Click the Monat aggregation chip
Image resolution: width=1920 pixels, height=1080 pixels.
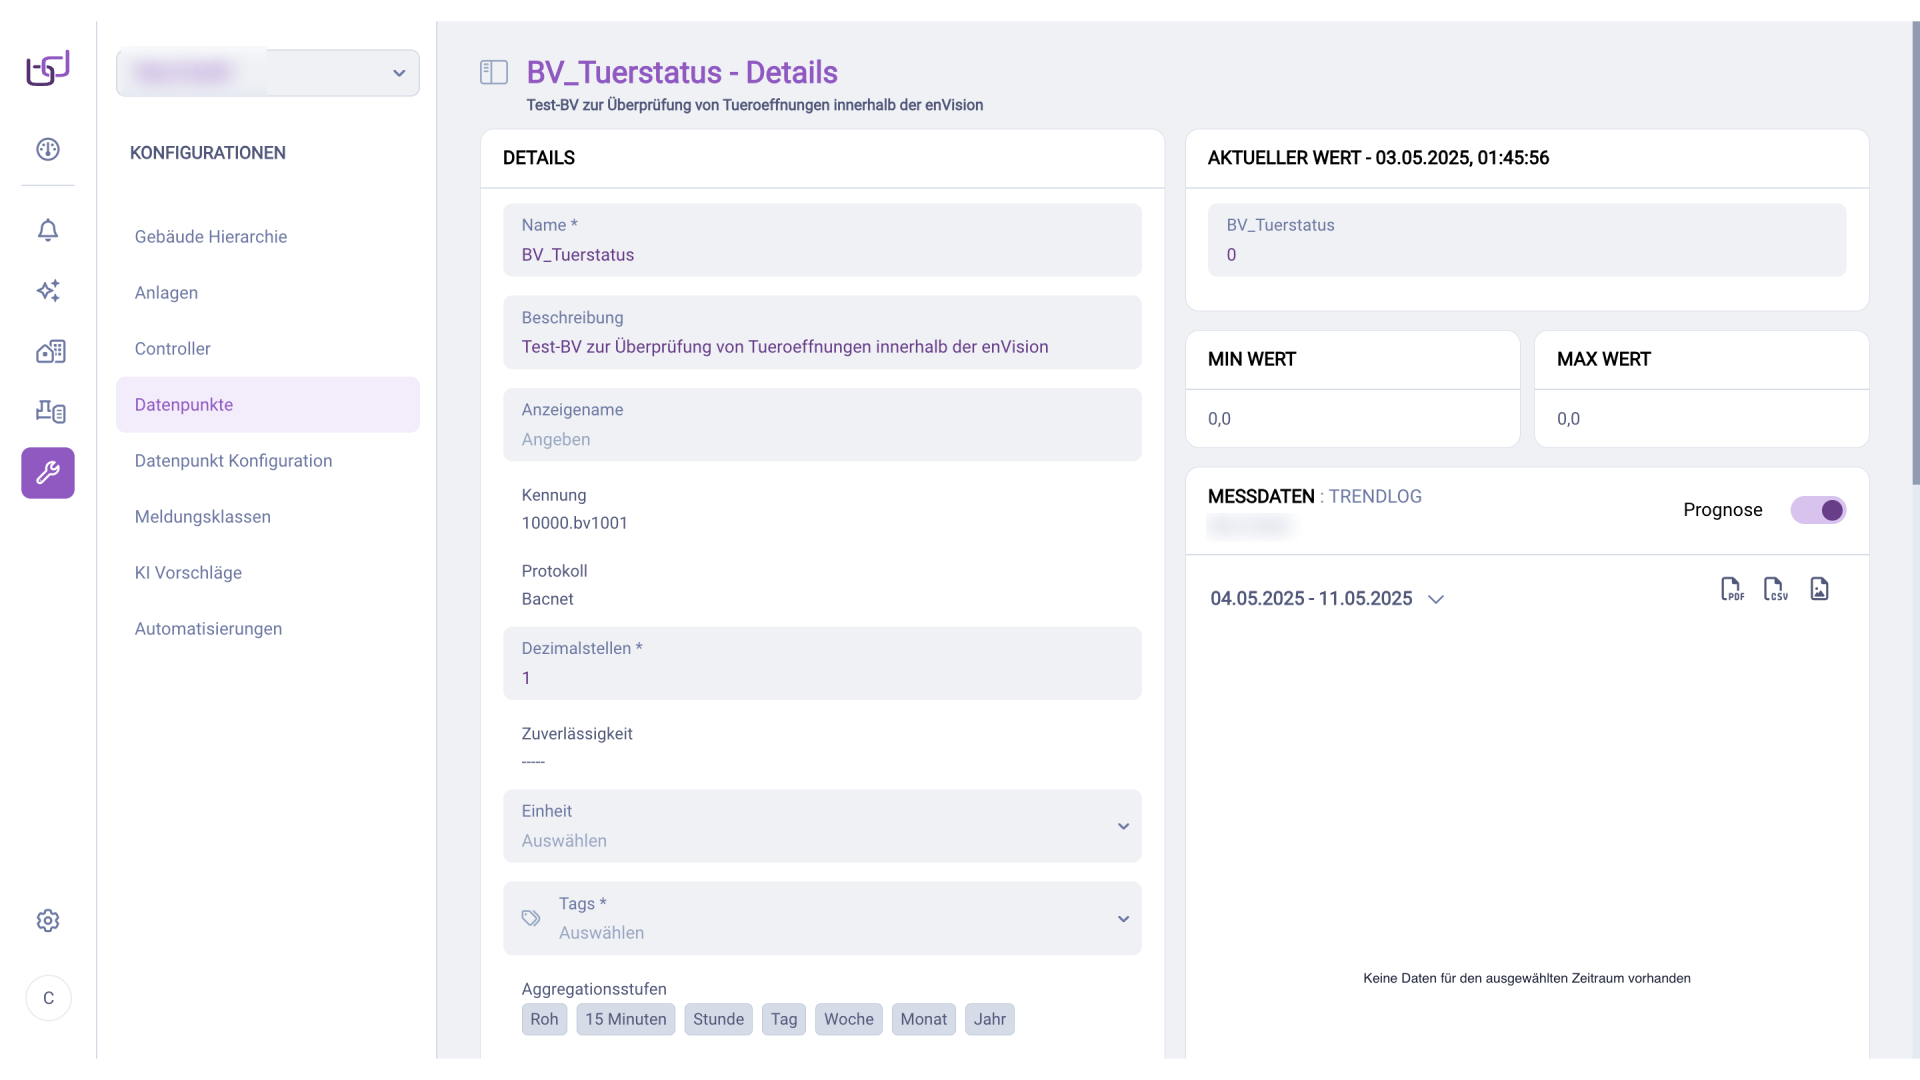click(922, 1019)
